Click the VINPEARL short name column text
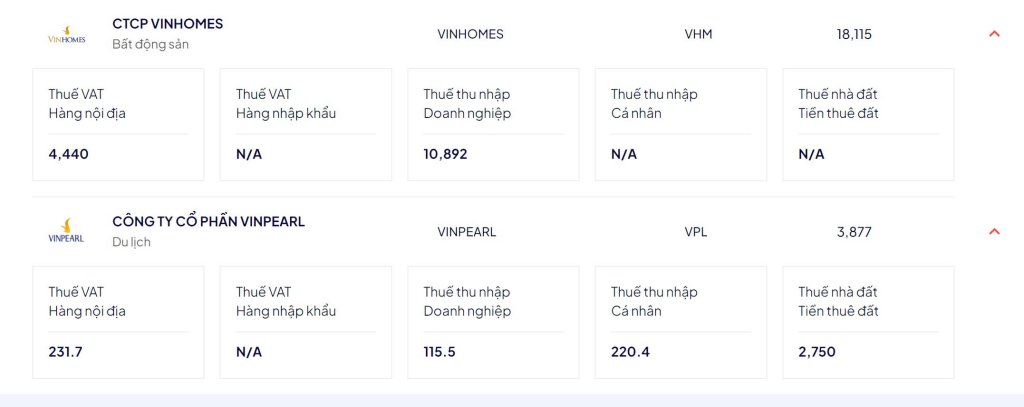This screenshot has width=1024, height=407. click(x=466, y=232)
